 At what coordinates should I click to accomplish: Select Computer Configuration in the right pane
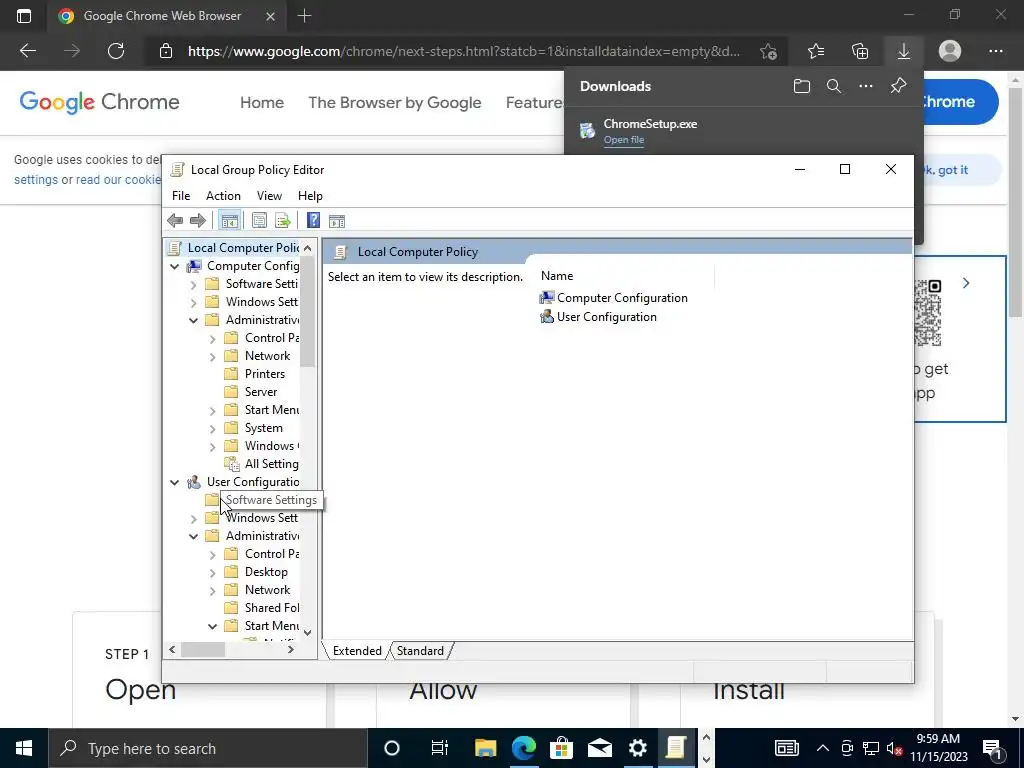click(613, 298)
